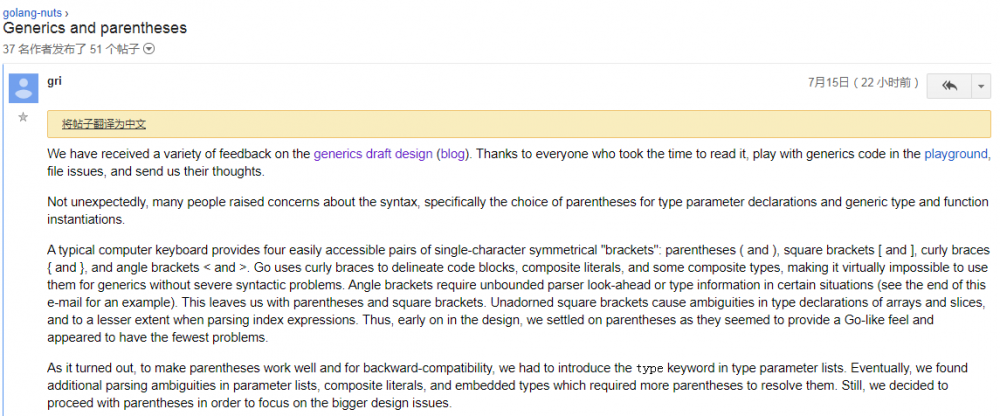This screenshot has height=416, width=1000.
Task: Click the monospace type keyword
Action: click(x=649, y=368)
